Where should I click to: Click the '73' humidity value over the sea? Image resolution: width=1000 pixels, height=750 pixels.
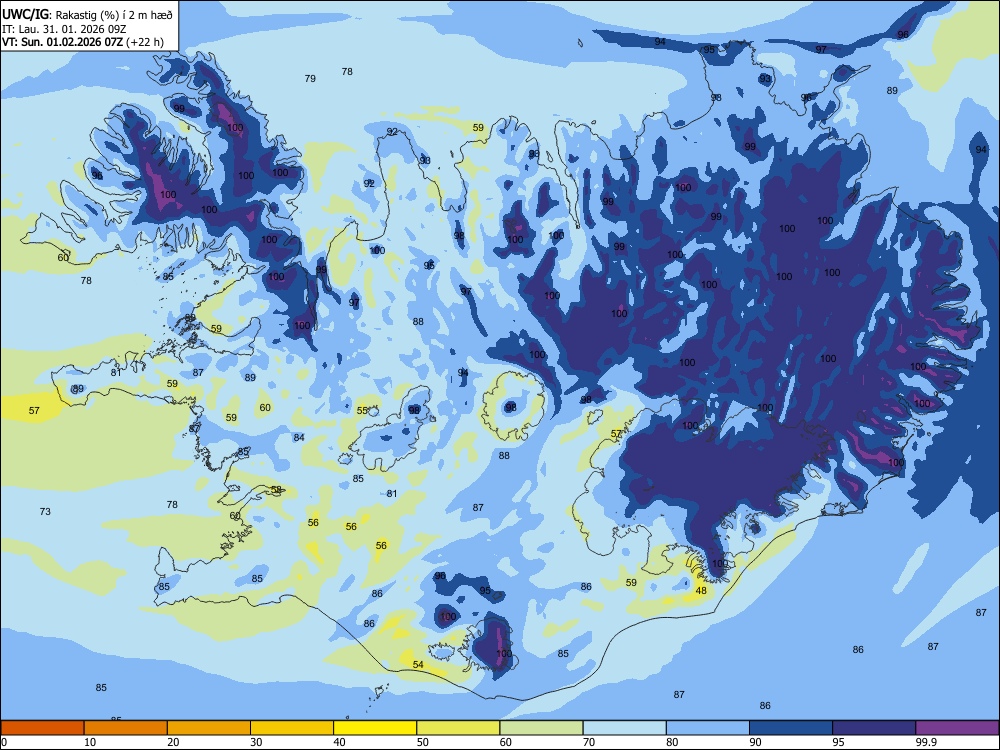point(45,511)
